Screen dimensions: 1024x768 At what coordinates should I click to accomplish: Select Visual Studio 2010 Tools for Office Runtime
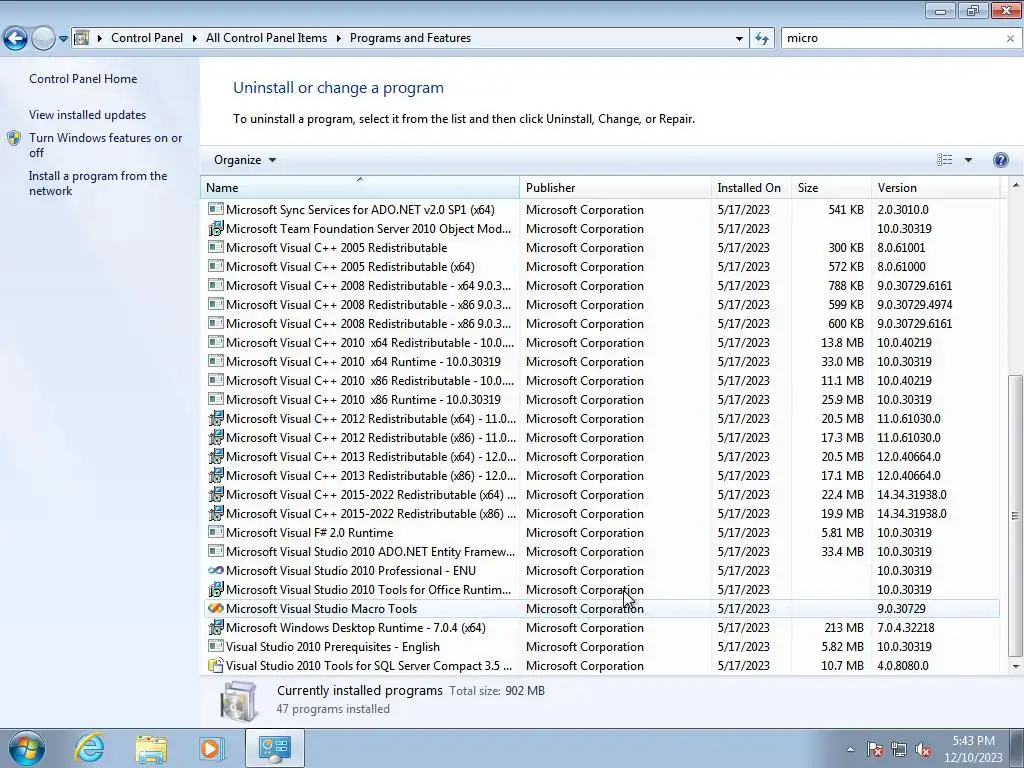601,590
